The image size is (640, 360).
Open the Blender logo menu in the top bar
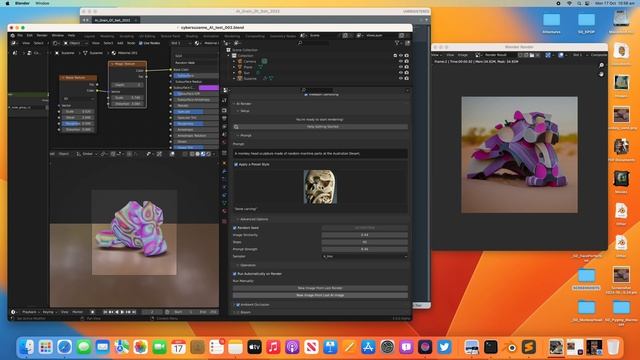[13, 36]
